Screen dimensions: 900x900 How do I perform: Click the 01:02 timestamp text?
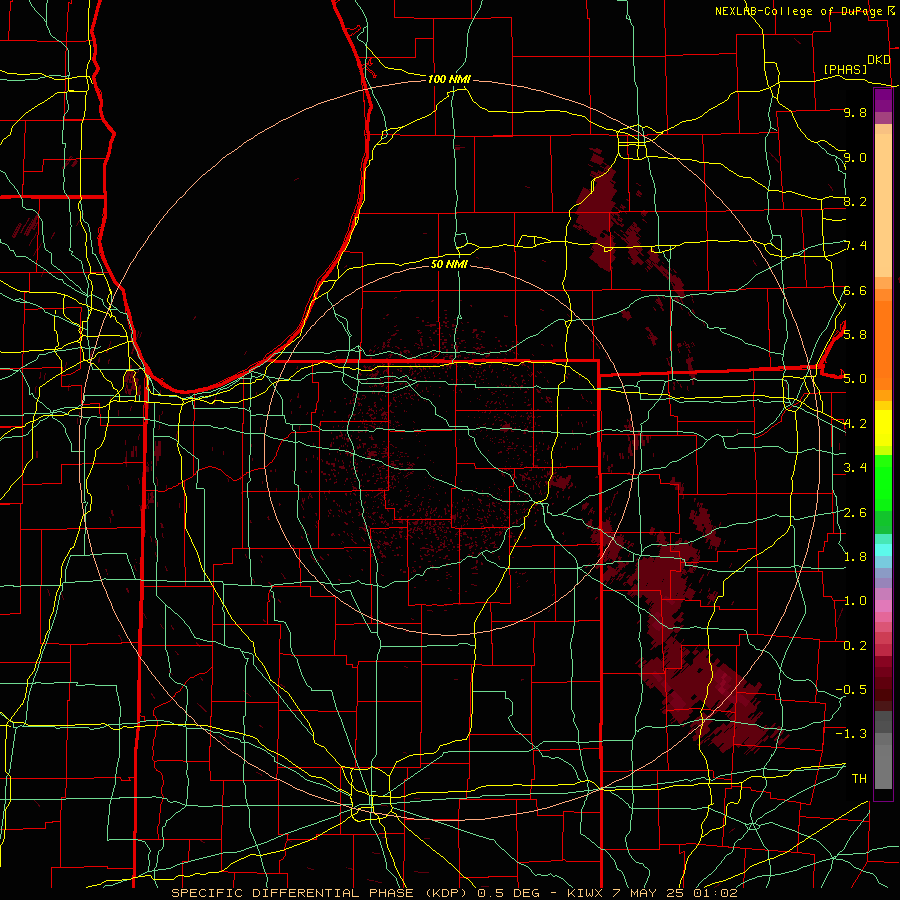(x=716, y=893)
